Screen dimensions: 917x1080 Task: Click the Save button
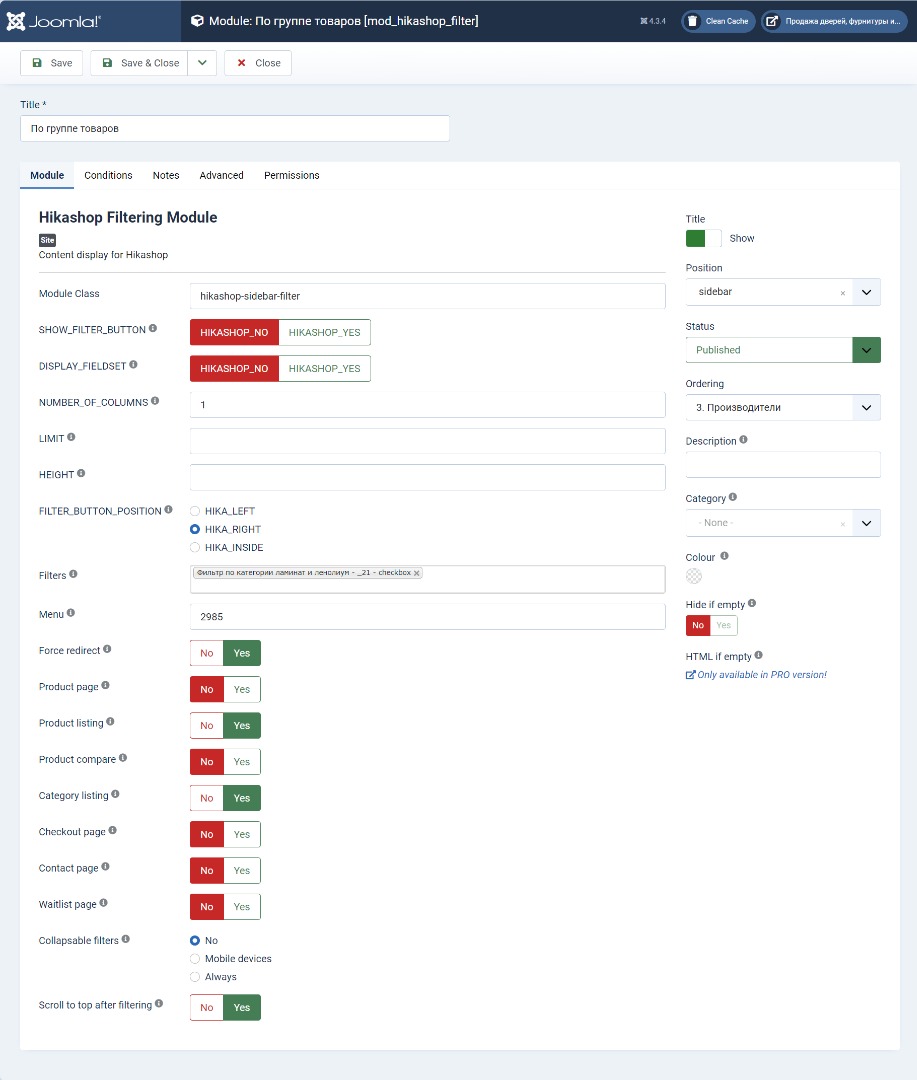coord(52,63)
